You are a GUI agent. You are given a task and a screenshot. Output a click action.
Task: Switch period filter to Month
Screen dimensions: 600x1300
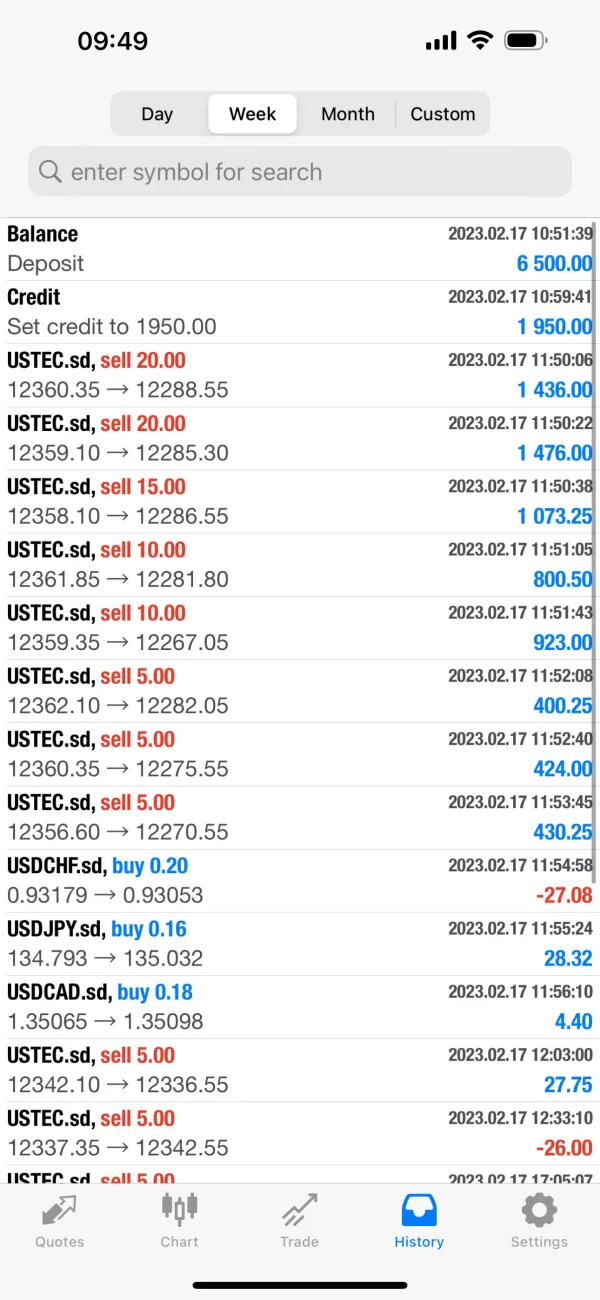click(x=348, y=114)
